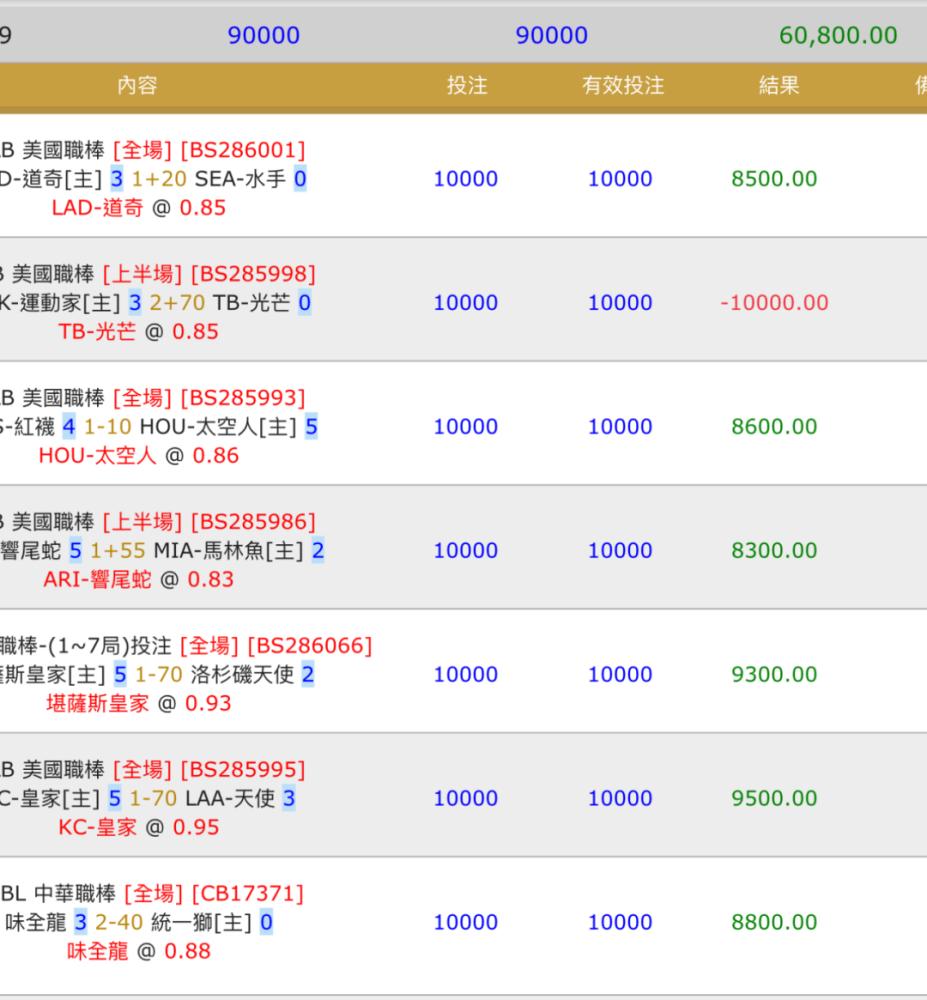
Task: Select the pick 堪薩斯皇家 @ 0.93
Action: pyautogui.click(x=138, y=703)
